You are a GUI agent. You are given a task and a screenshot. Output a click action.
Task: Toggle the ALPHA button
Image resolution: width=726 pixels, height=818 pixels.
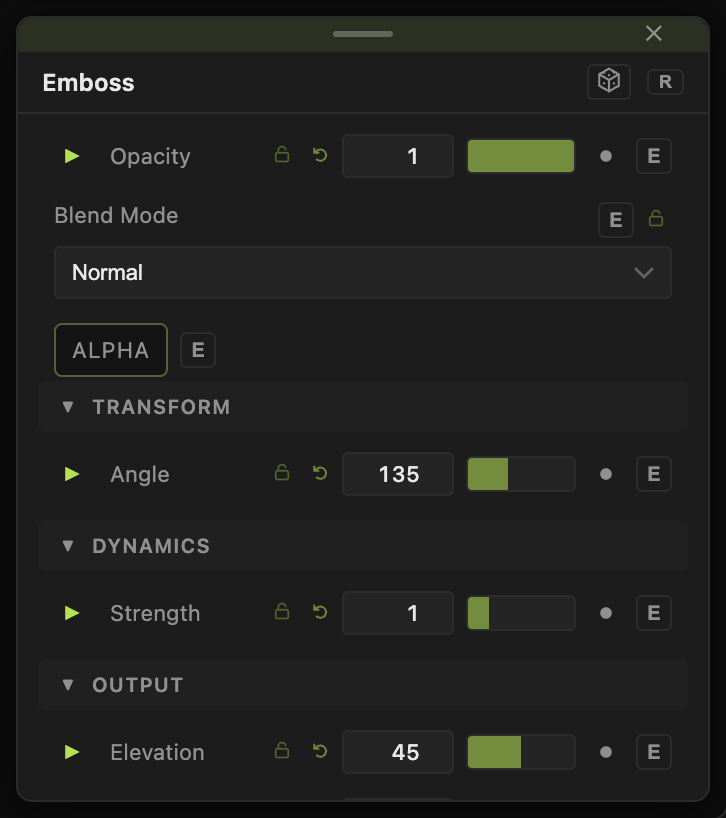(111, 350)
